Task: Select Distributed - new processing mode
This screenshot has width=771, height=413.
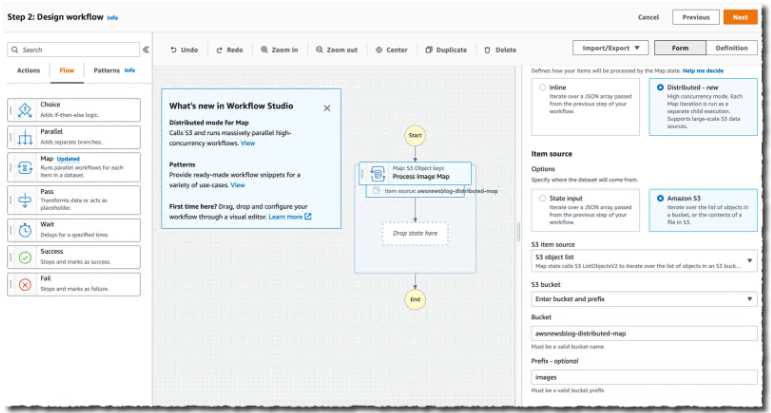Action: (x=660, y=88)
